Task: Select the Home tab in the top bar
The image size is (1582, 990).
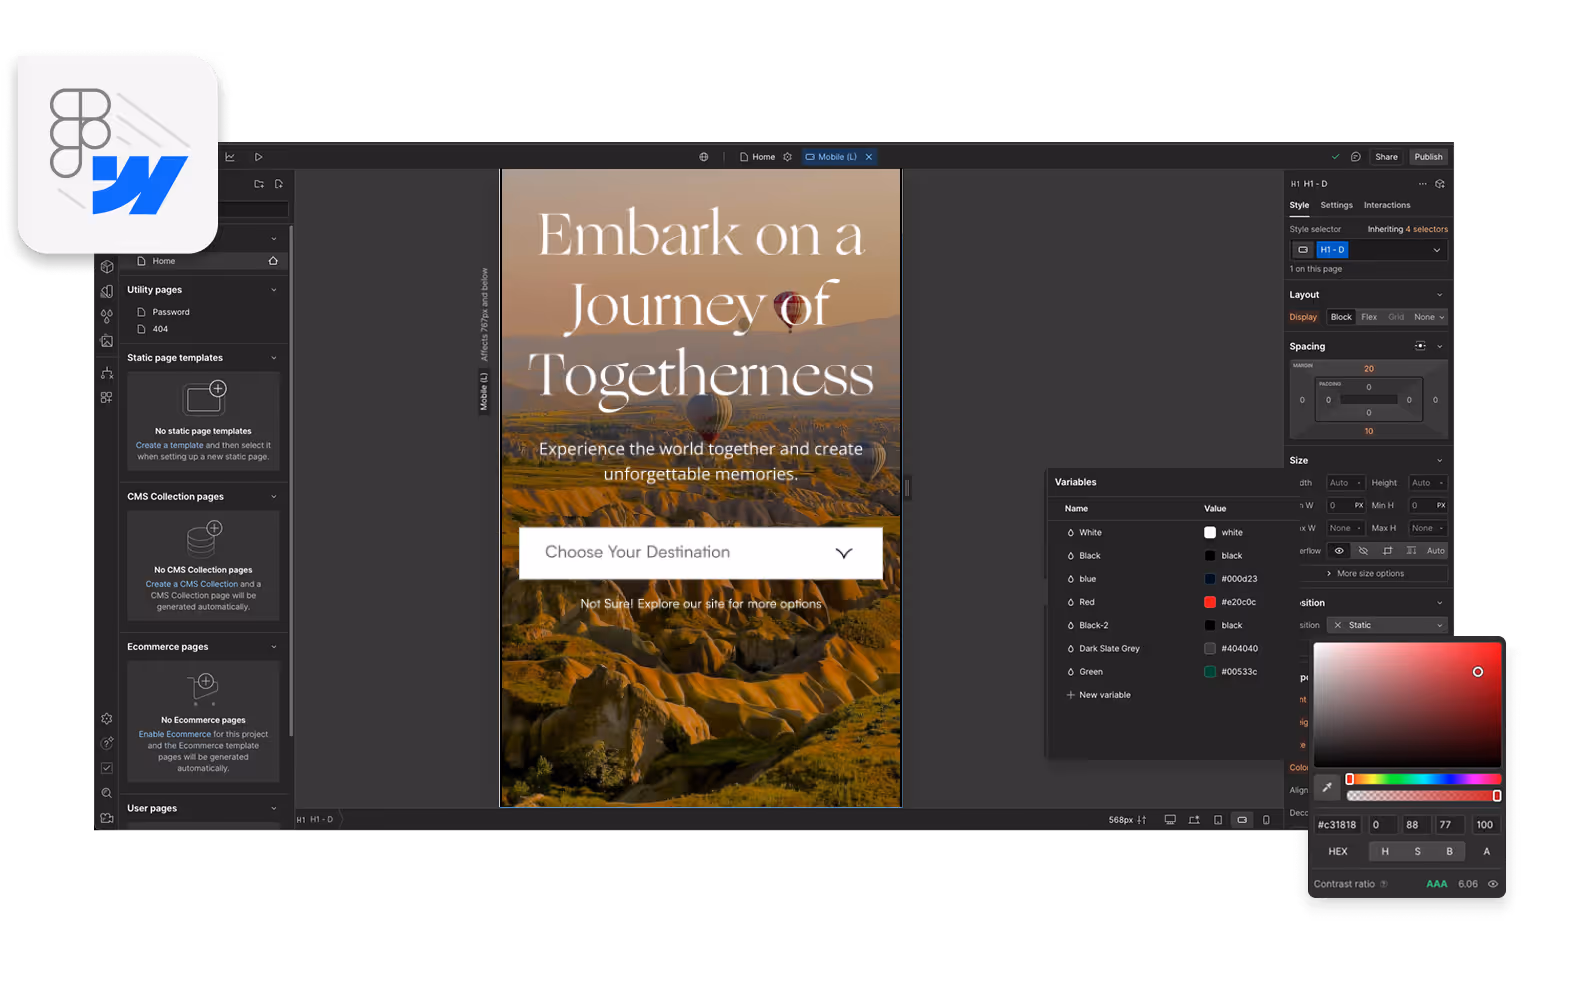Action: coord(757,157)
